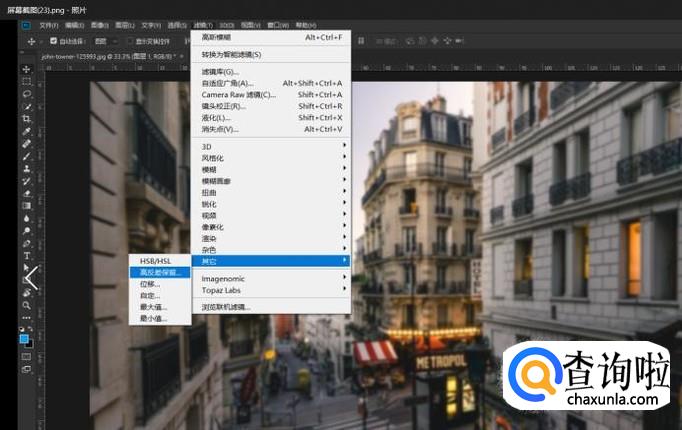682x430 pixels.
Task: Select the Lasso tool
Action: pyautogui.click(x=26, y=93)
